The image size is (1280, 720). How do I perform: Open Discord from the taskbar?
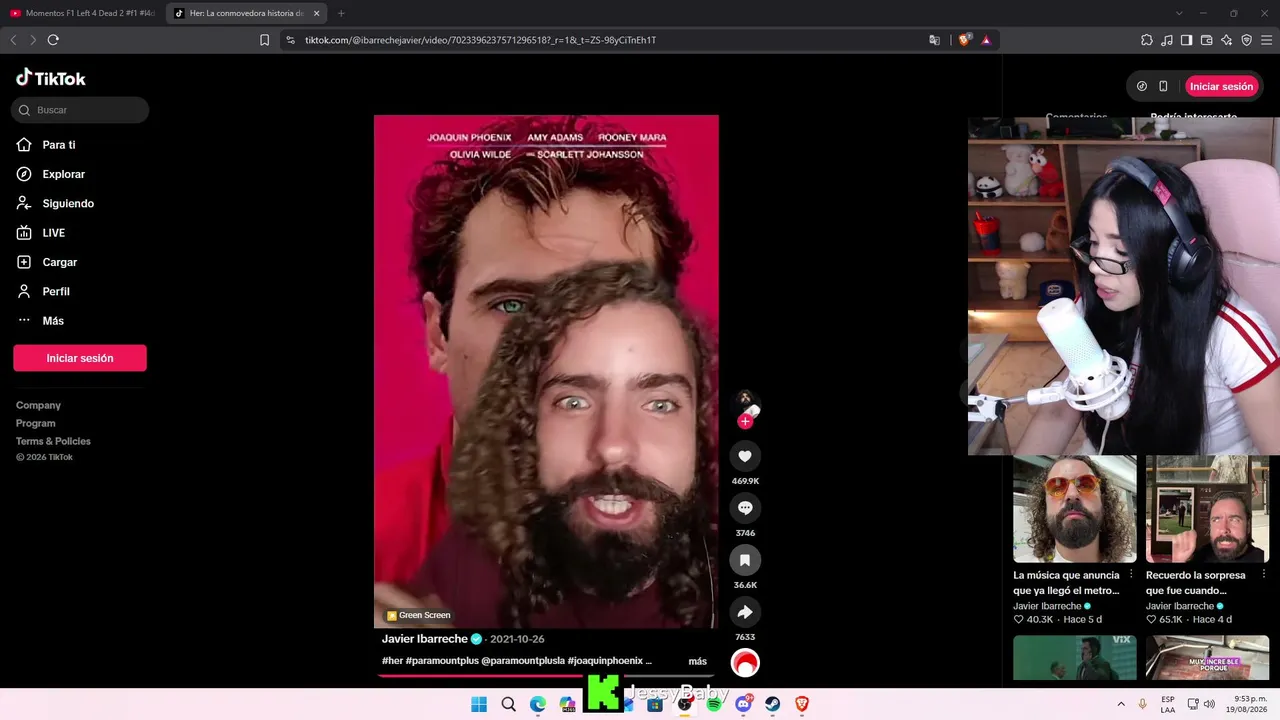(x=744, y=704)
